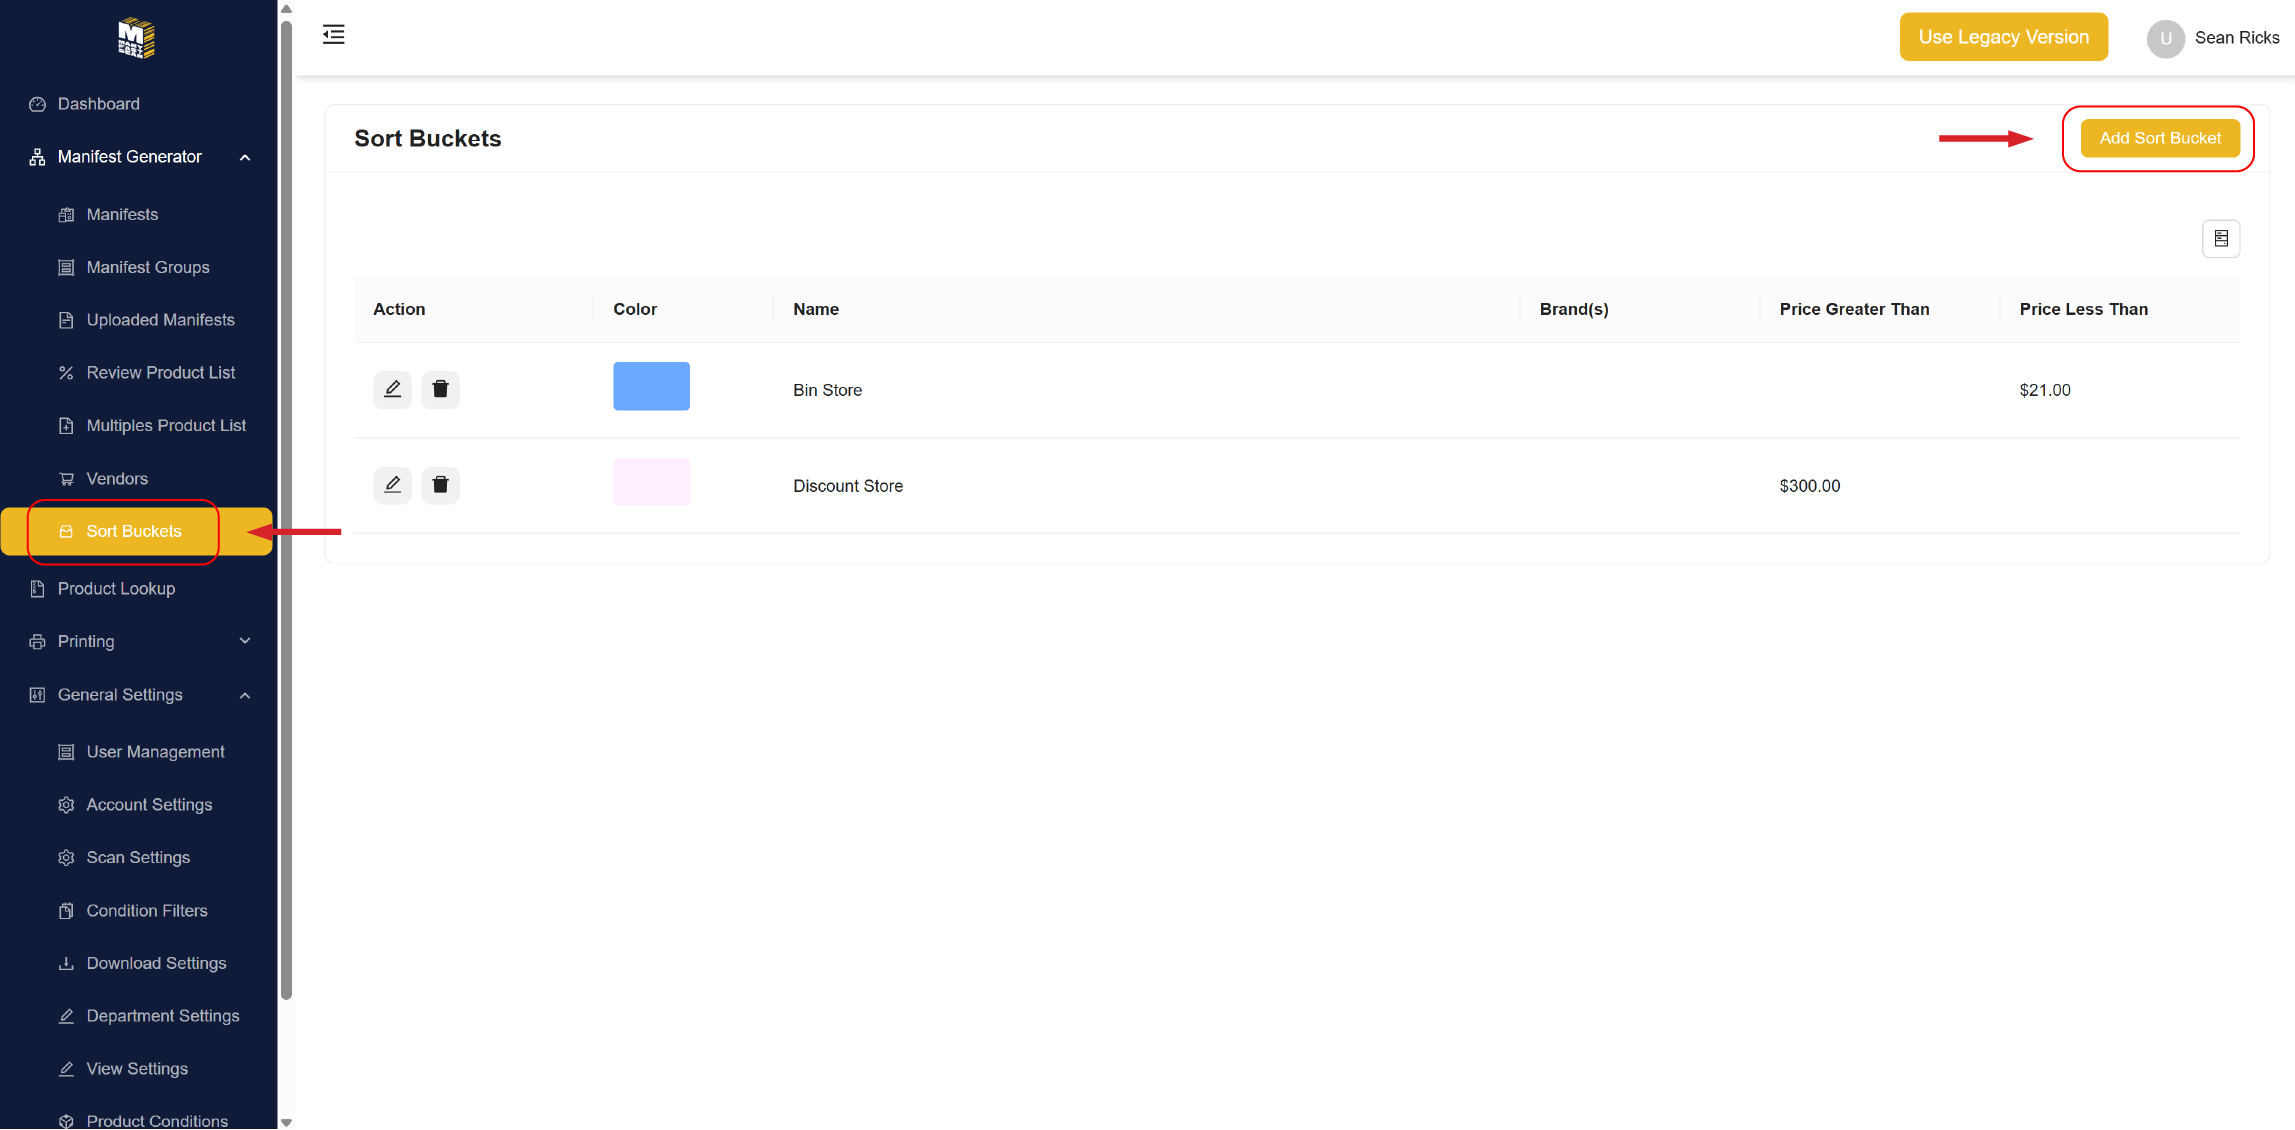Go to the Dashboard menu item
This screenshot has width=2295, height=1130.
click(98, 104)
